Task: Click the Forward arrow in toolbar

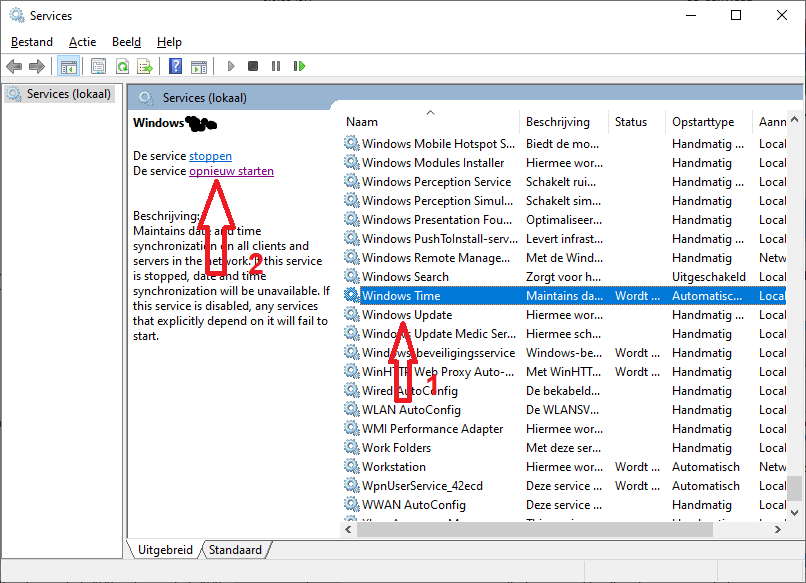Action: click(37, 66)
